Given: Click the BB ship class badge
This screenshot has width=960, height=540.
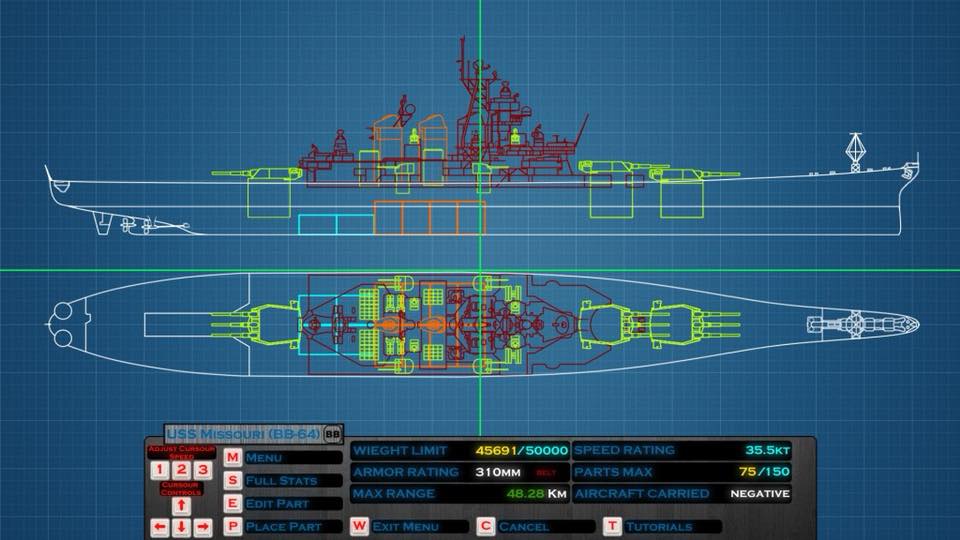Looking at the screenshot, I should click(x=332, y=434).
